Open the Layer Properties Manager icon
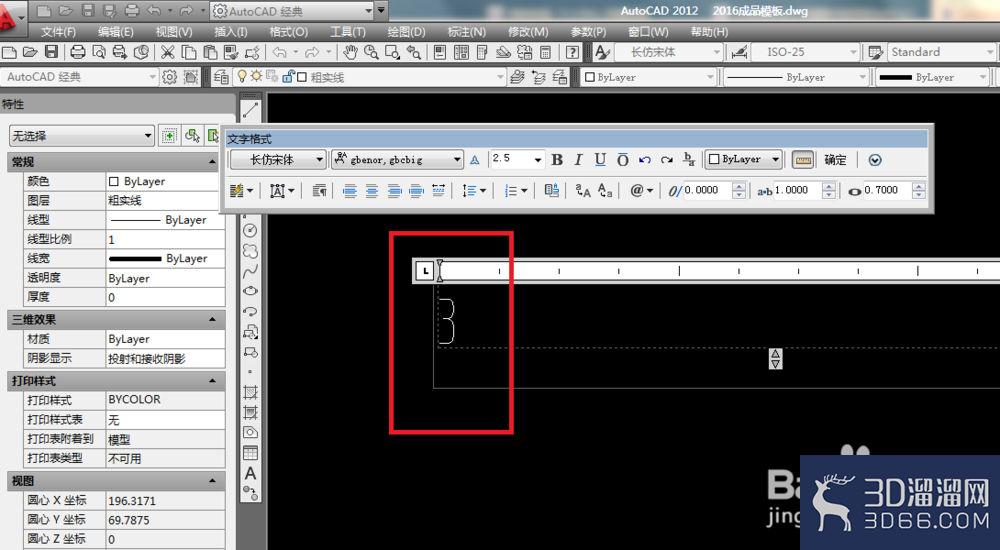Image resolution: width=1000 pixels, height=550 pixels. pyautogui.click(x=221, y=77)
